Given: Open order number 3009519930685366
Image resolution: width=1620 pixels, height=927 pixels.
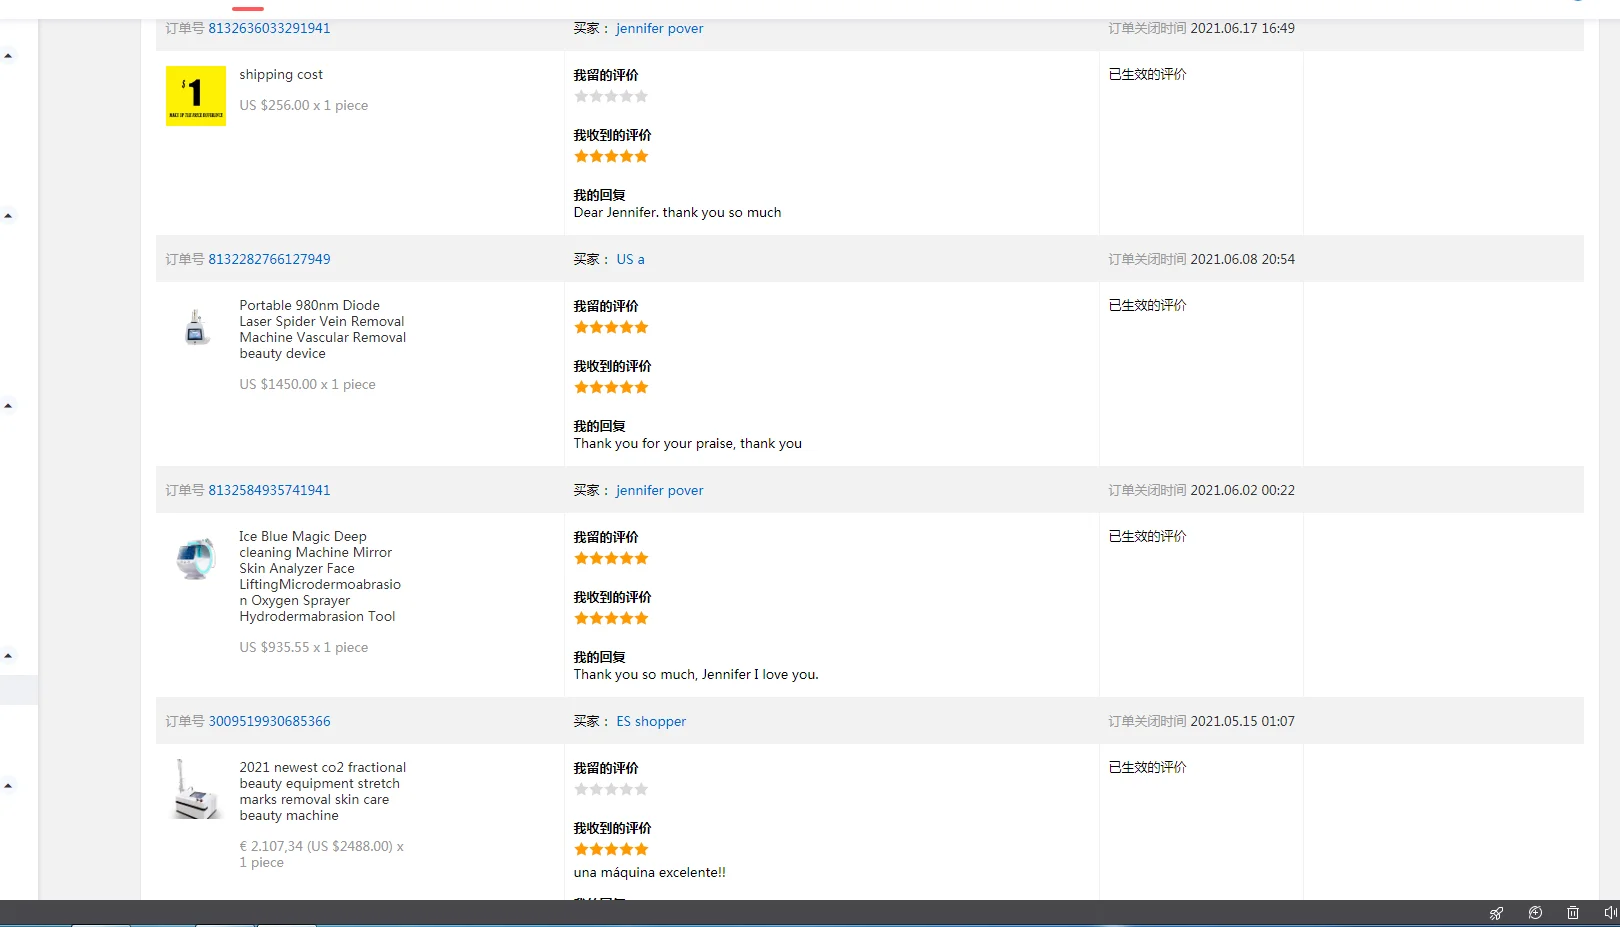Looking at the screenshot, I should click(x=269, y=721).
